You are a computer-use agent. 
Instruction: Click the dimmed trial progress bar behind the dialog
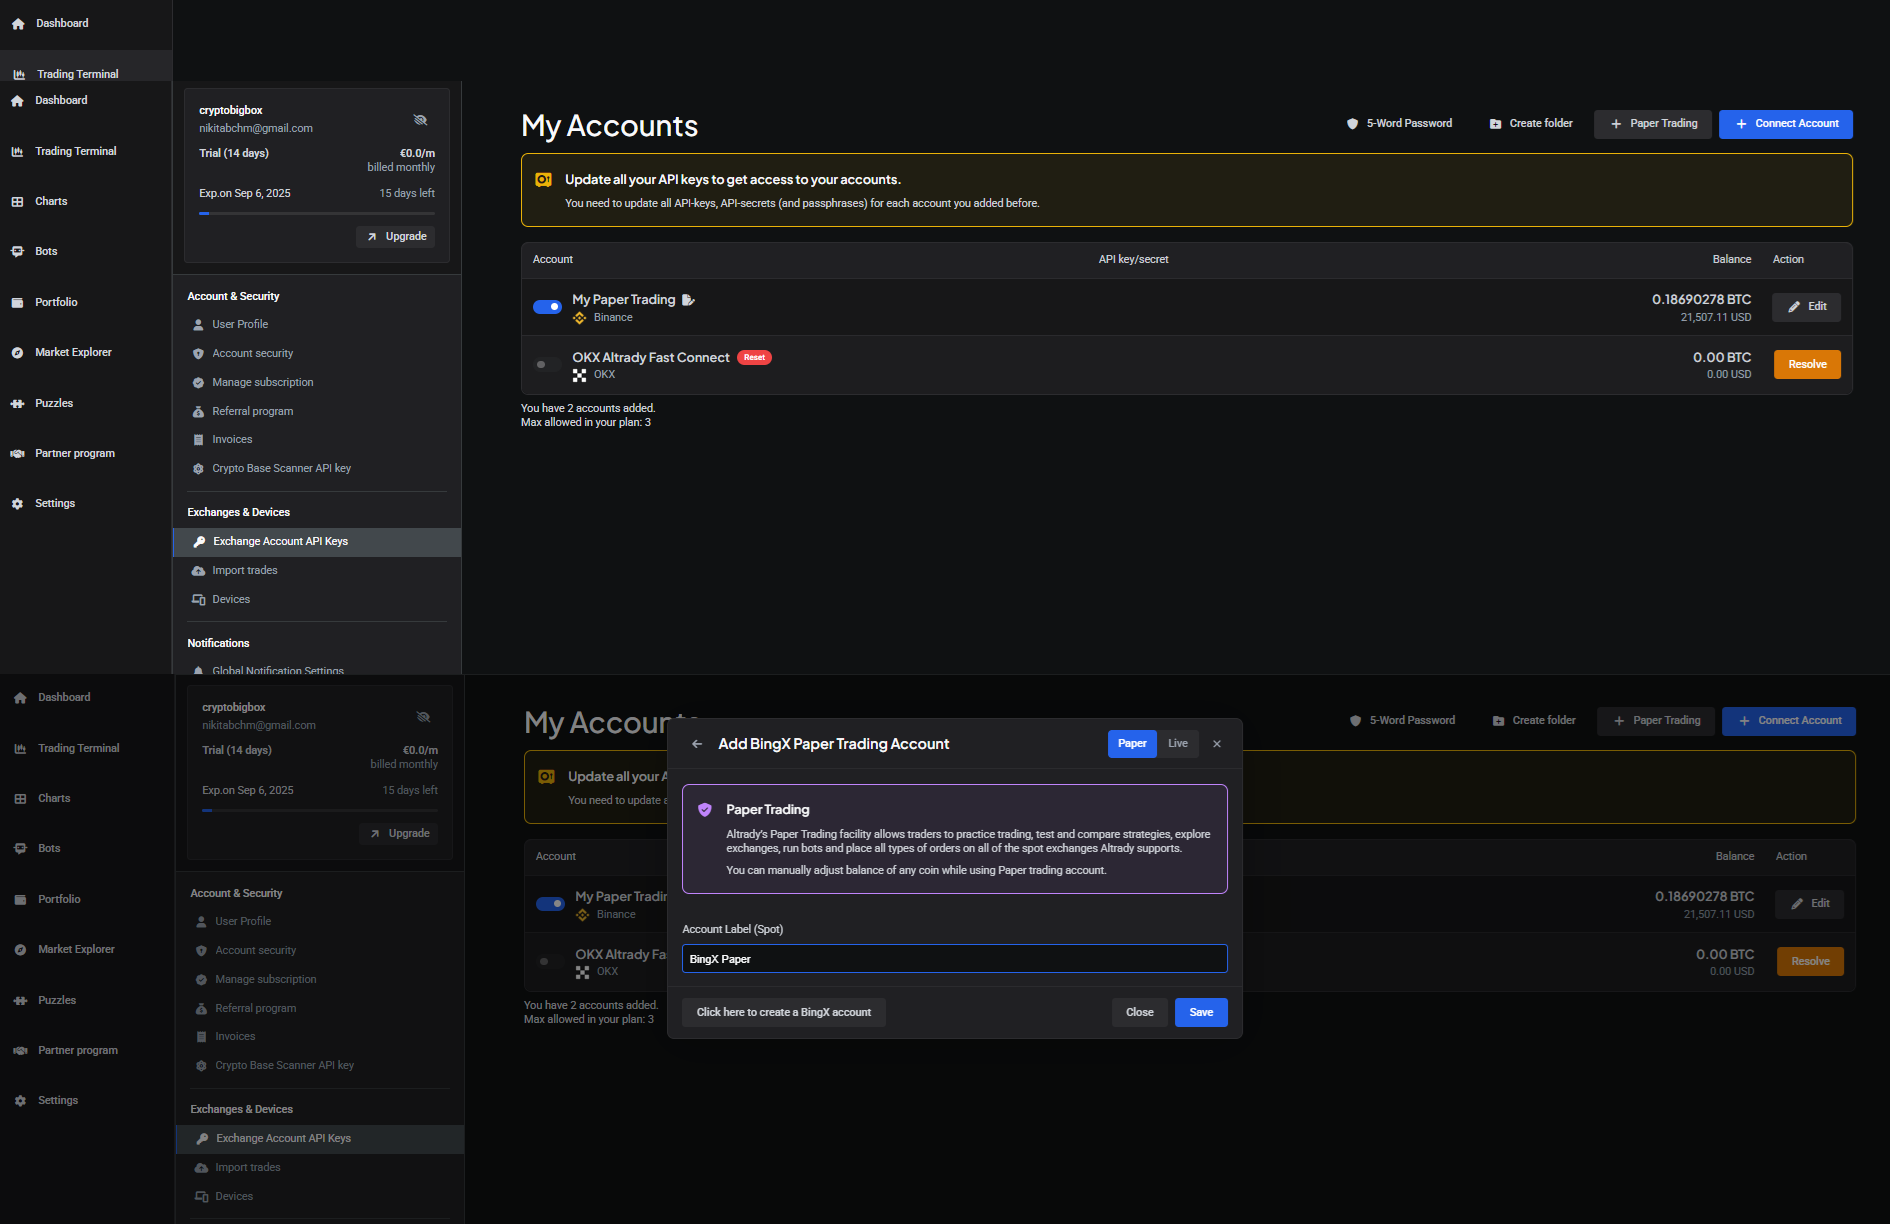click(x=320, y=810)
